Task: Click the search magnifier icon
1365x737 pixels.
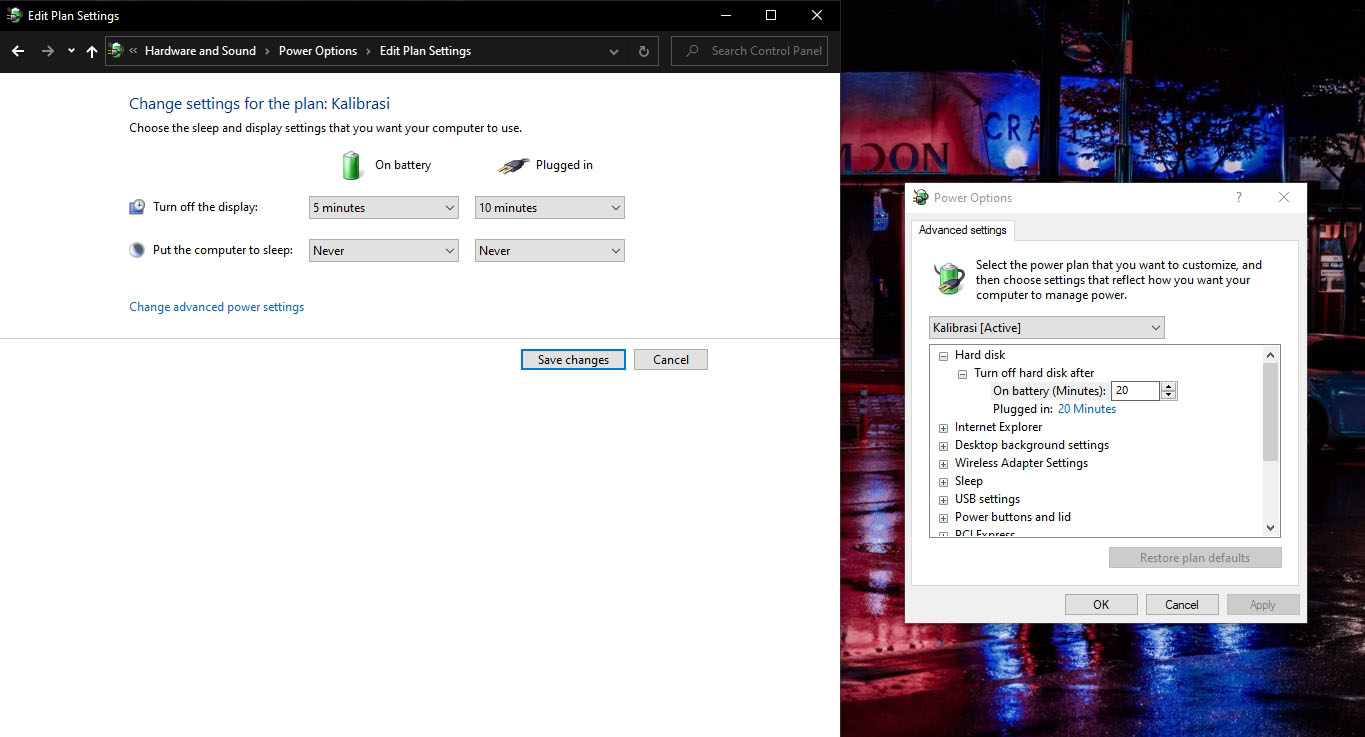Action: tap(692, 51)
